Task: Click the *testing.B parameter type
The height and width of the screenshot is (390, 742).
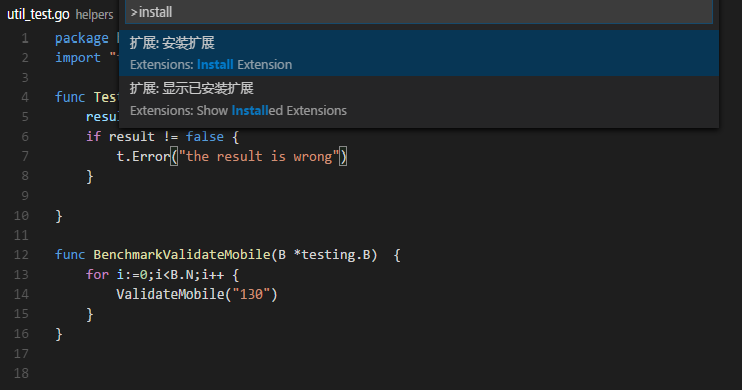Action: (332, 255)
